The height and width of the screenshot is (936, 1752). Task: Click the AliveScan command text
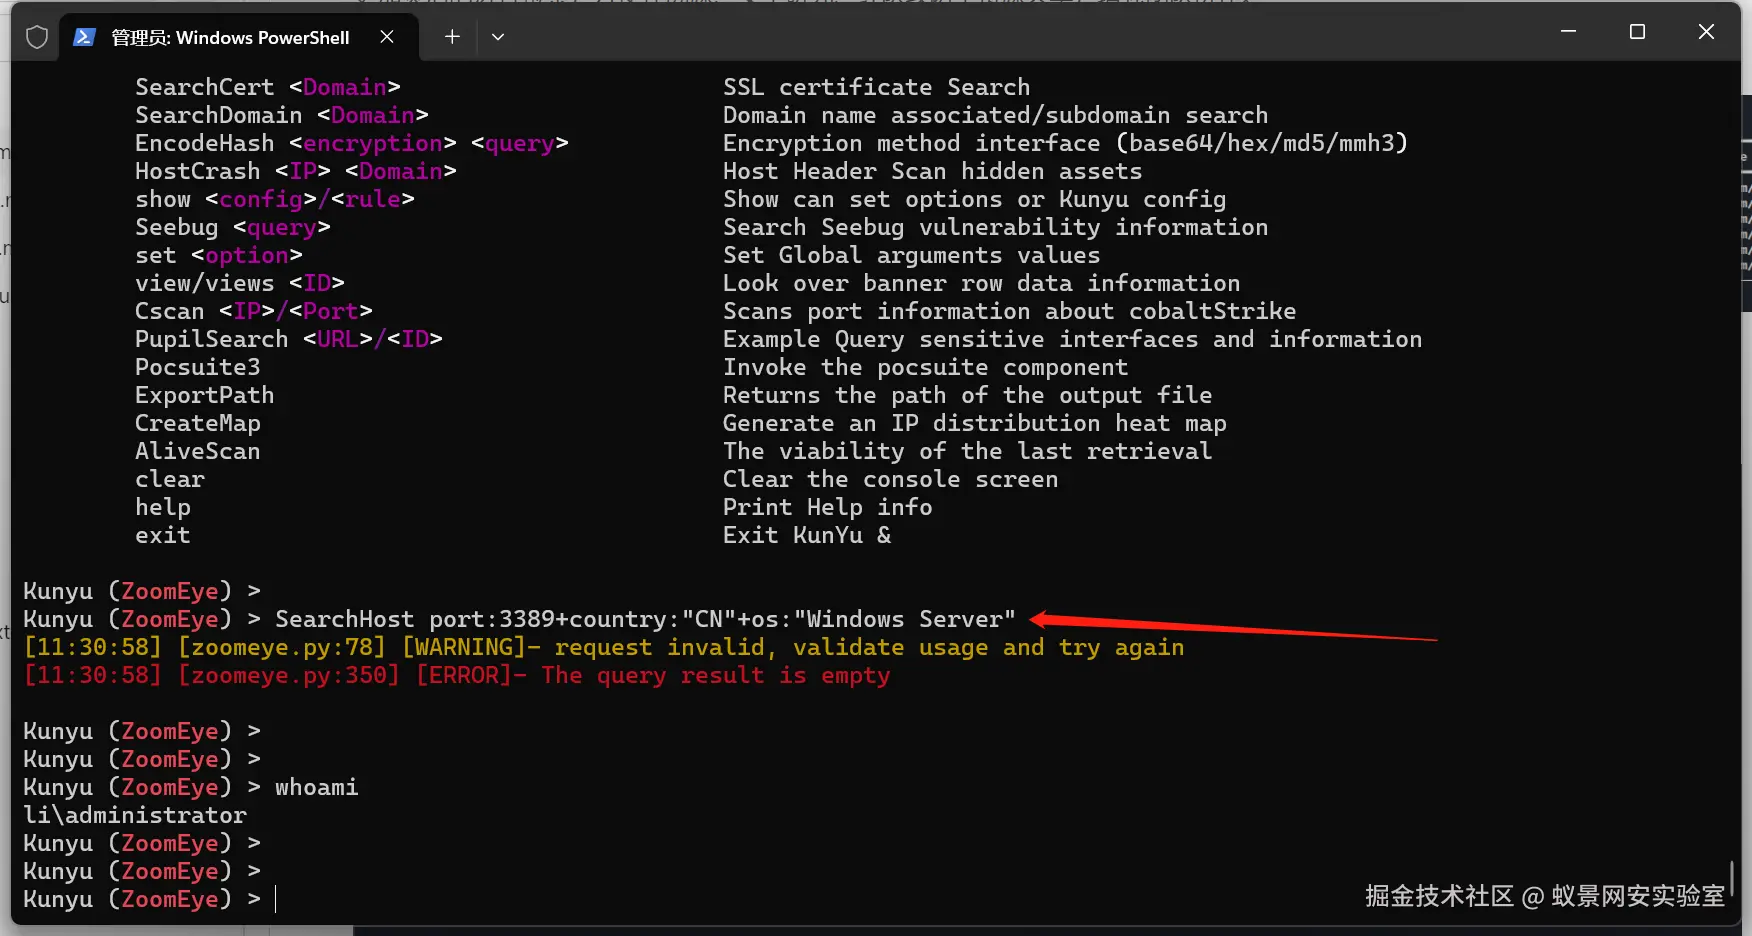[197, 451]
